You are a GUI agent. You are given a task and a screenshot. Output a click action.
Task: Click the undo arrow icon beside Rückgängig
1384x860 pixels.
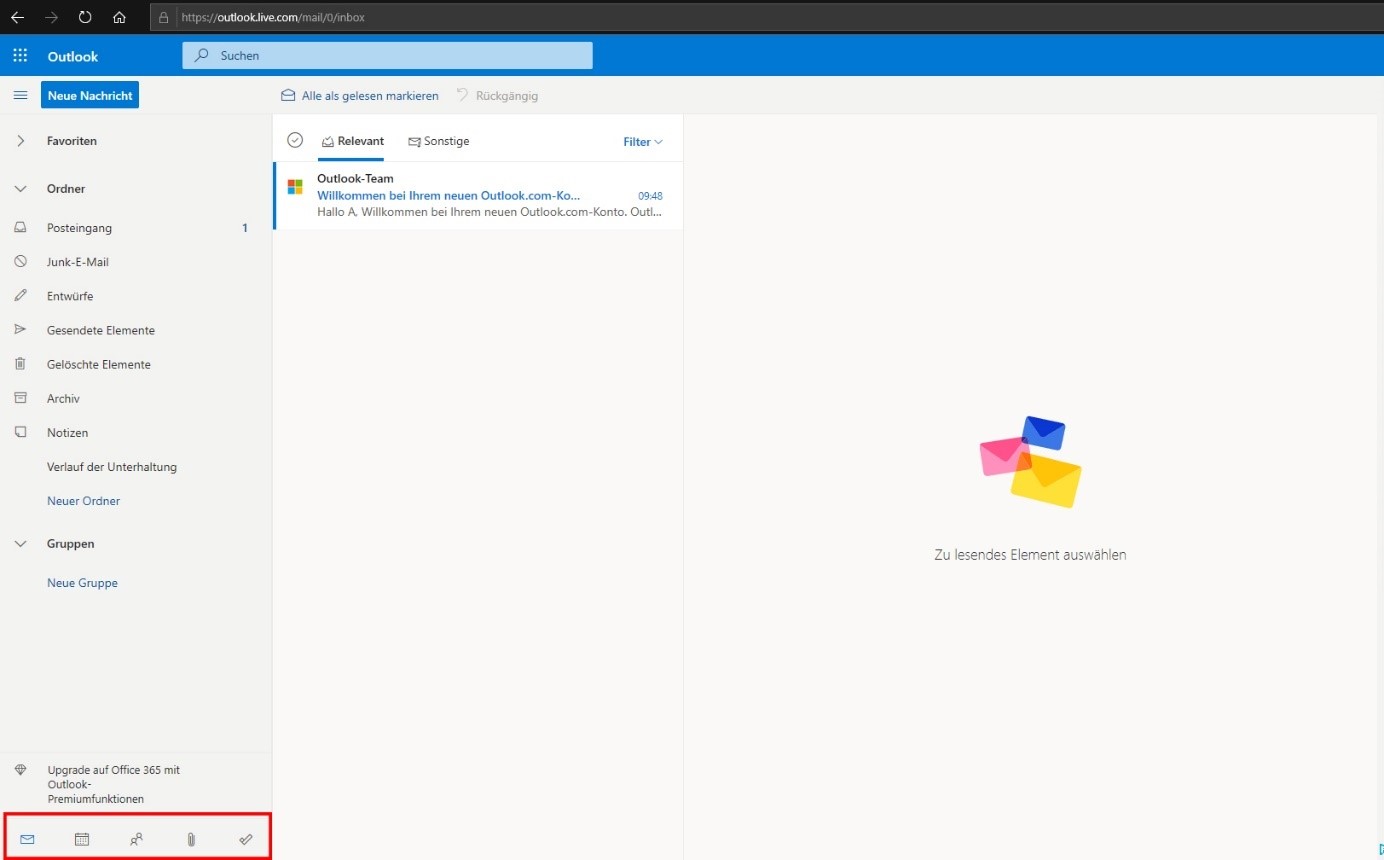coord(463,95)
